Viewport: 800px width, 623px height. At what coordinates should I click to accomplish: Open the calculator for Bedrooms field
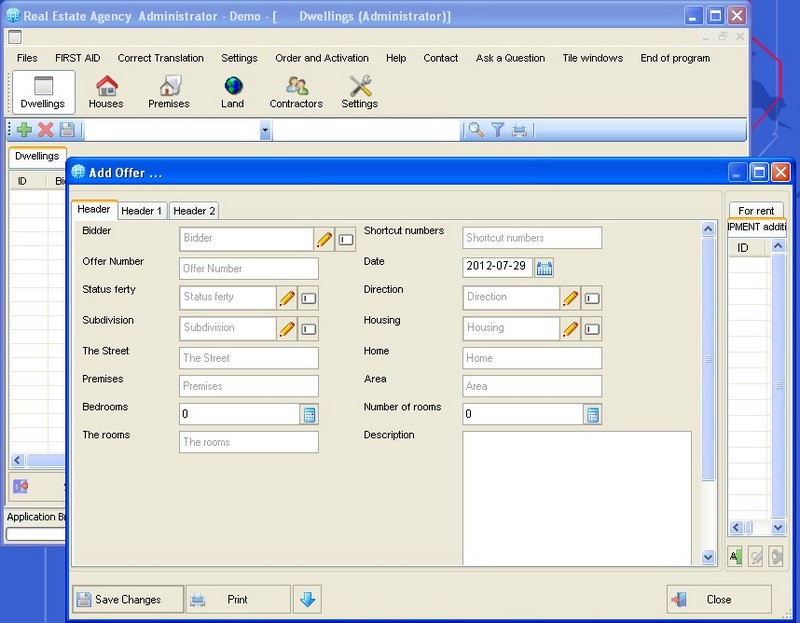(x=309, y=414)
